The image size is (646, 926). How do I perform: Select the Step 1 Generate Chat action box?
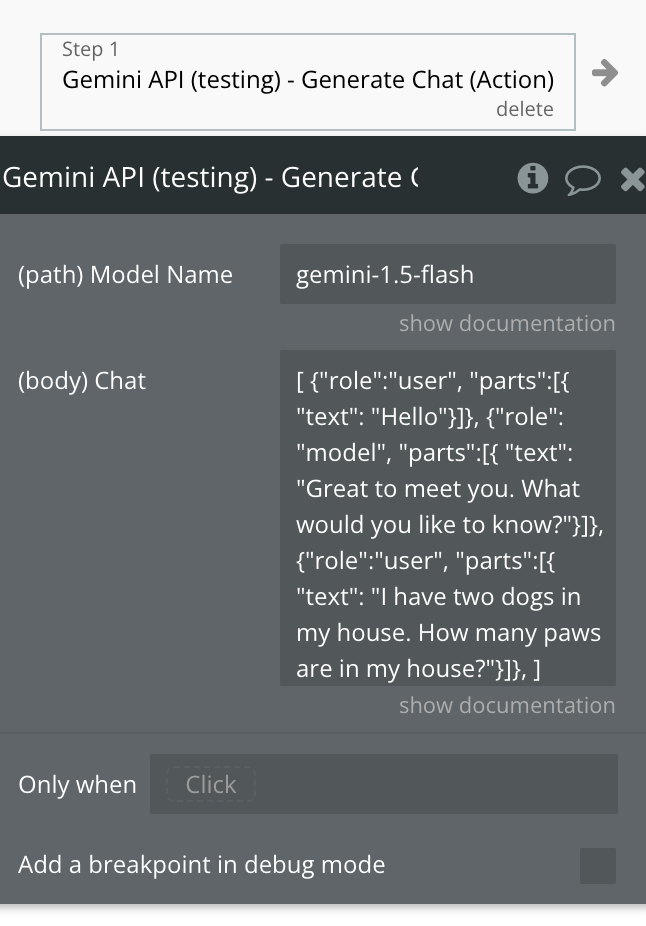click(307, 80)
